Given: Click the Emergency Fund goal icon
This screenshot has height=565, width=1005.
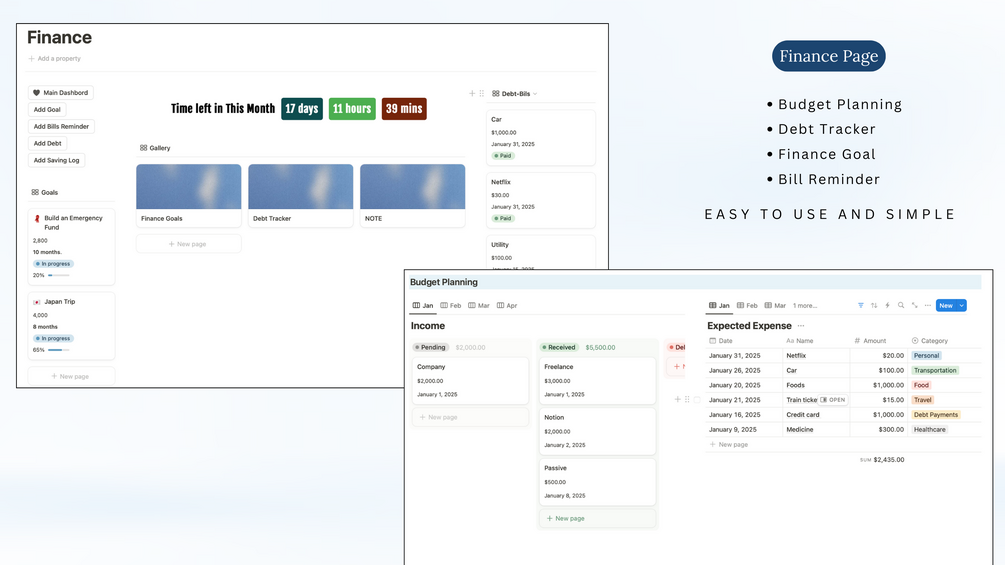Looking at the screenshot, I should pyautogui.click(x=37, y=218).
